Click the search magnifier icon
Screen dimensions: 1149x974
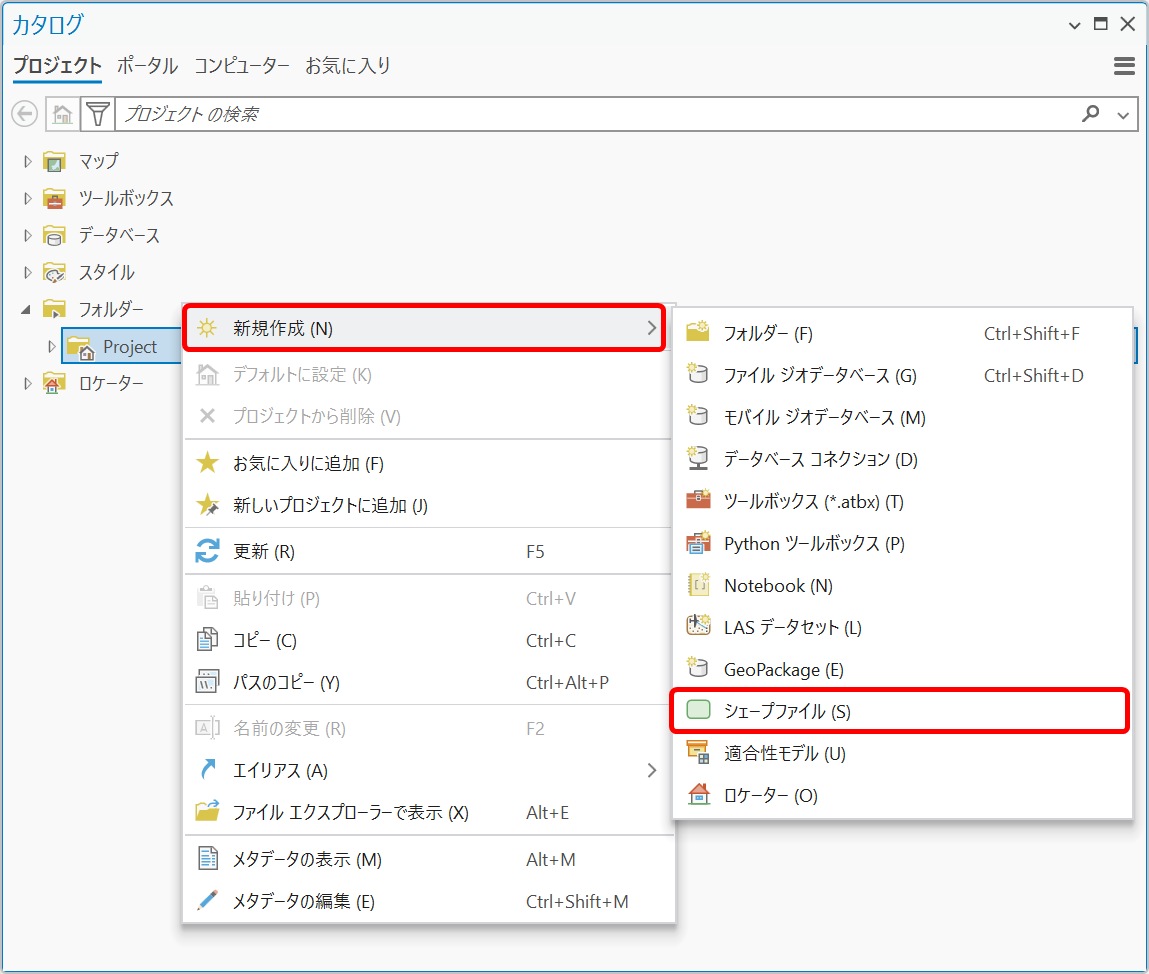[x=1090, y=114]
